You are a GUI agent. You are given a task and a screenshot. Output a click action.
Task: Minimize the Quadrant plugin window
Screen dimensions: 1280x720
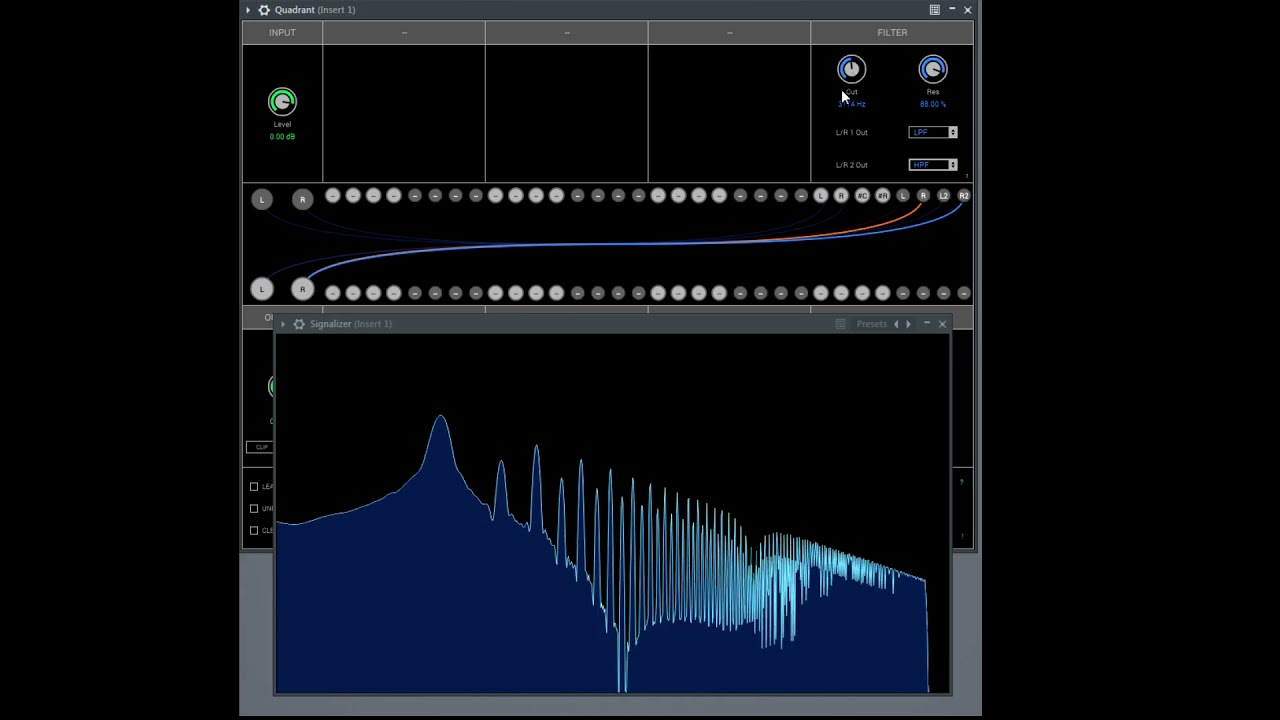[952, 10]
